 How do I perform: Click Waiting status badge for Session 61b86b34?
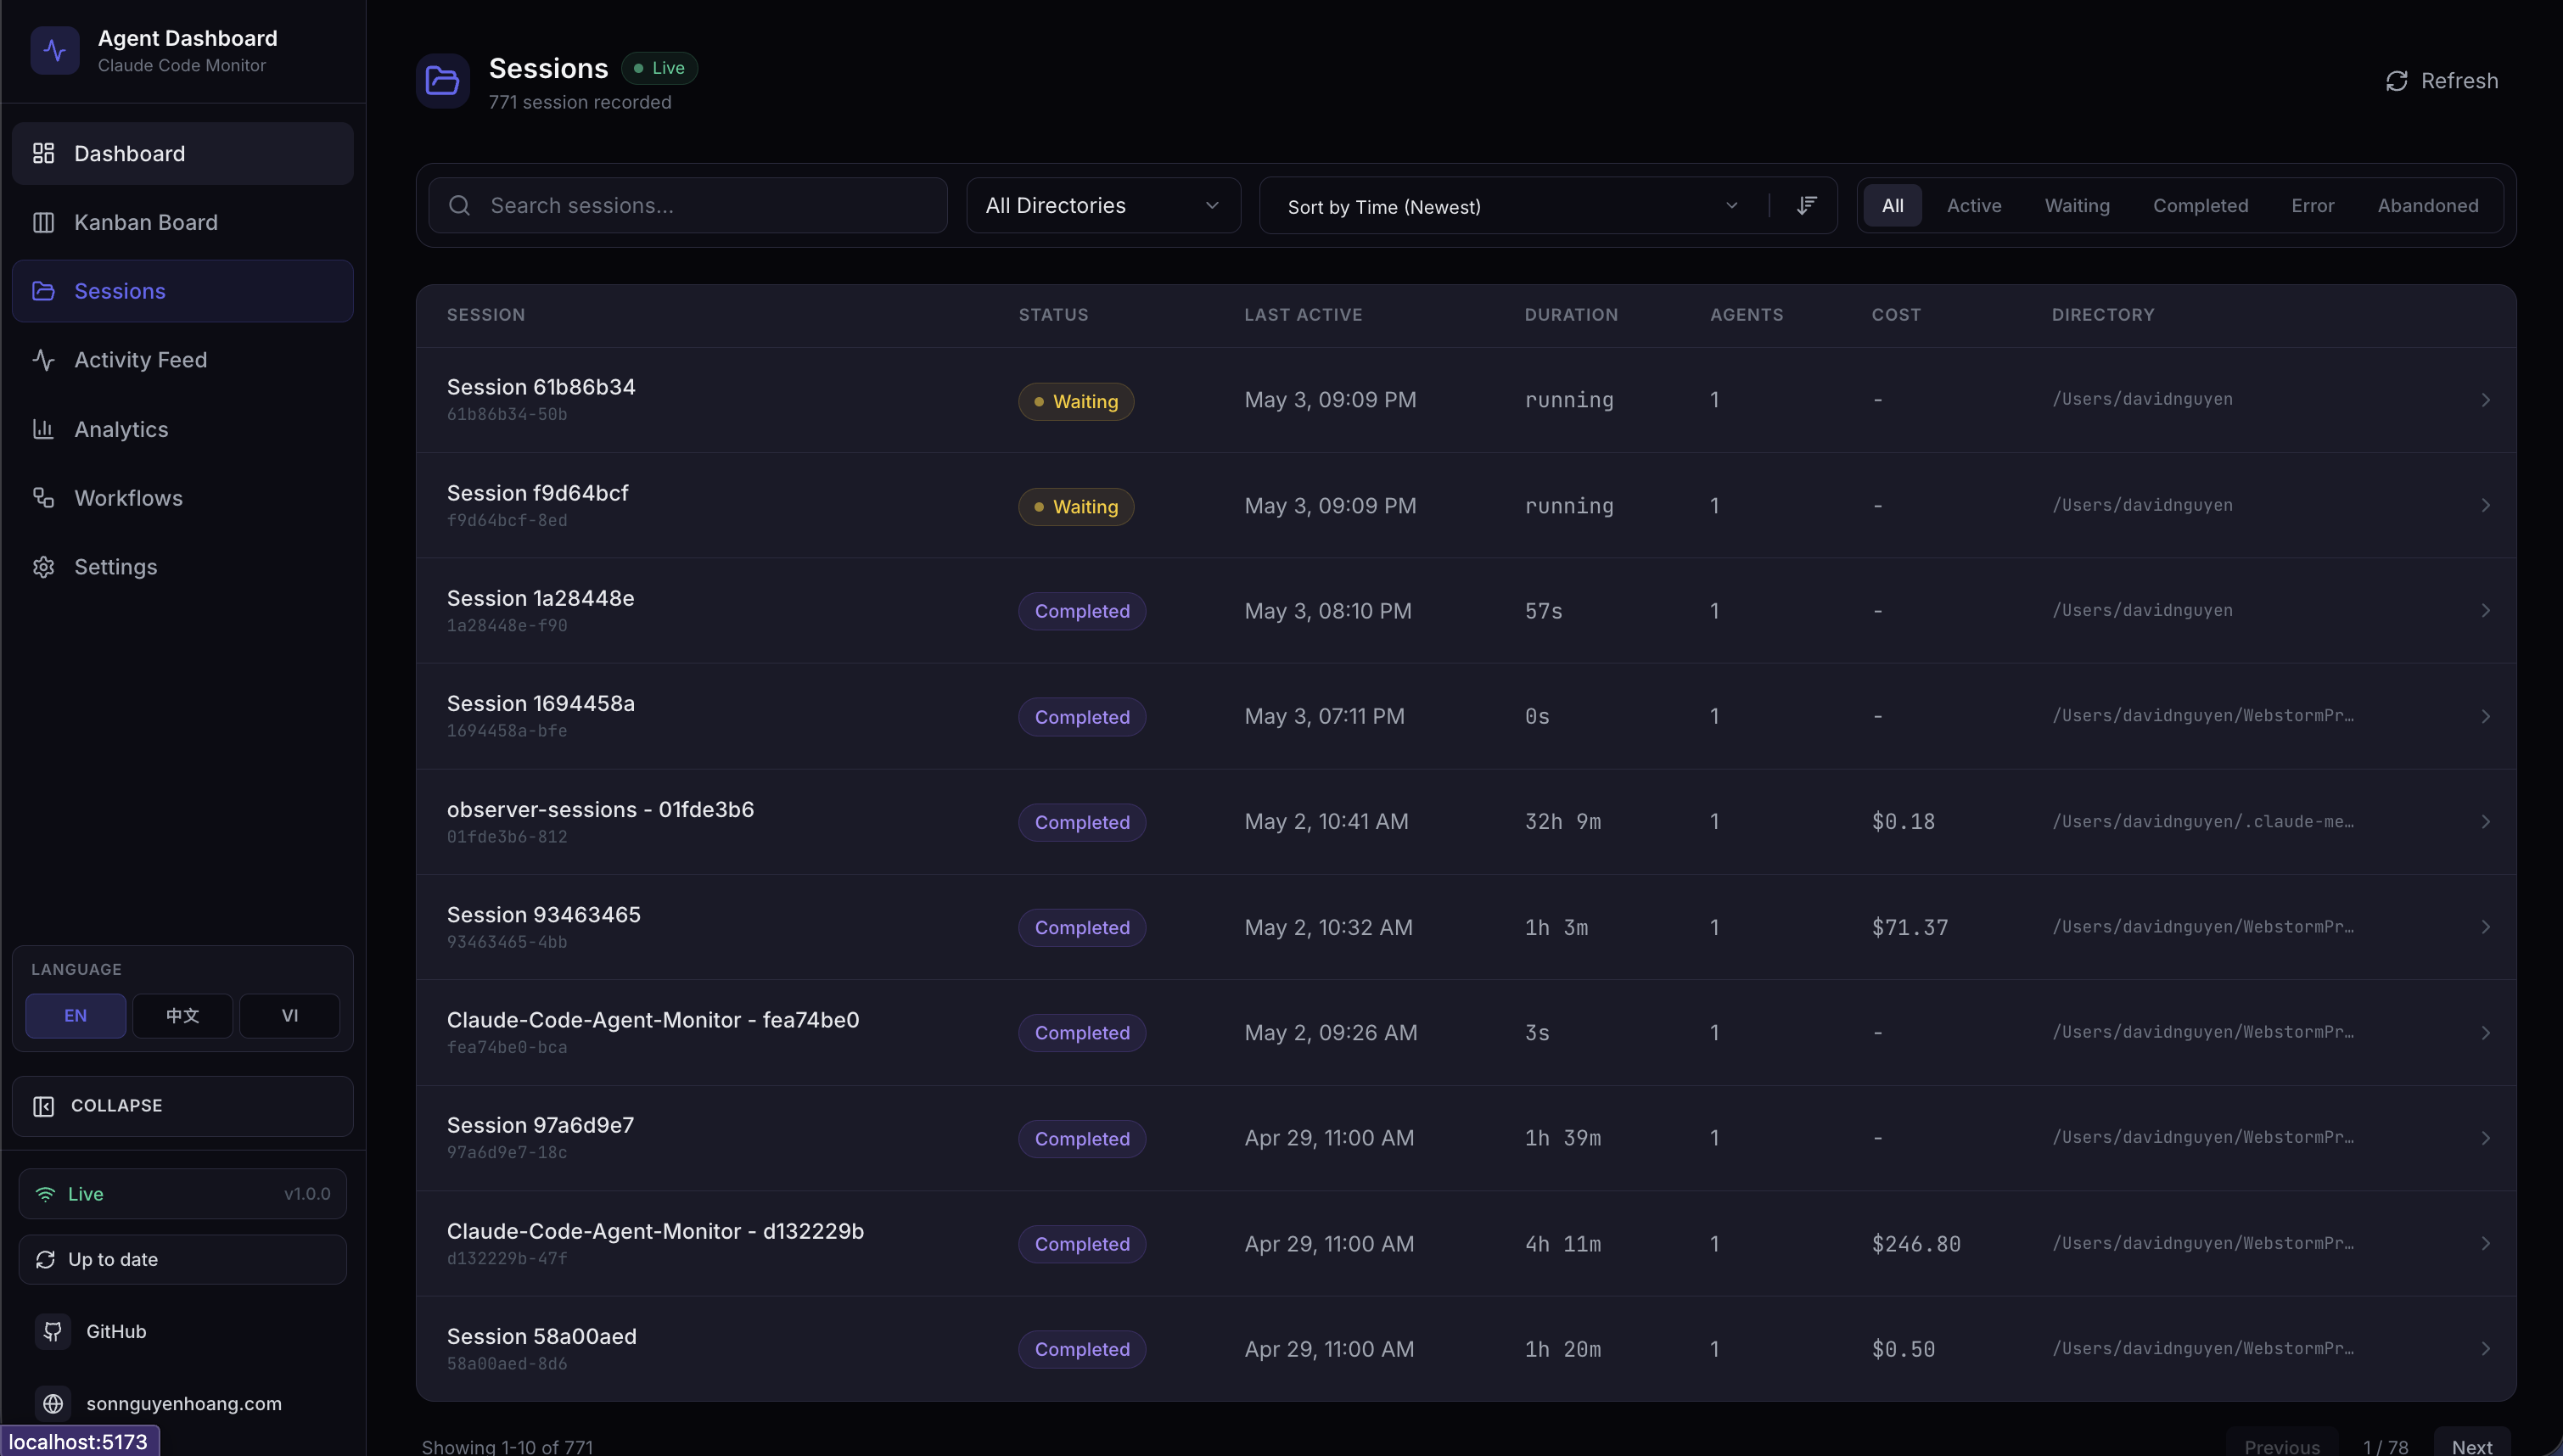coord(1076,402)
